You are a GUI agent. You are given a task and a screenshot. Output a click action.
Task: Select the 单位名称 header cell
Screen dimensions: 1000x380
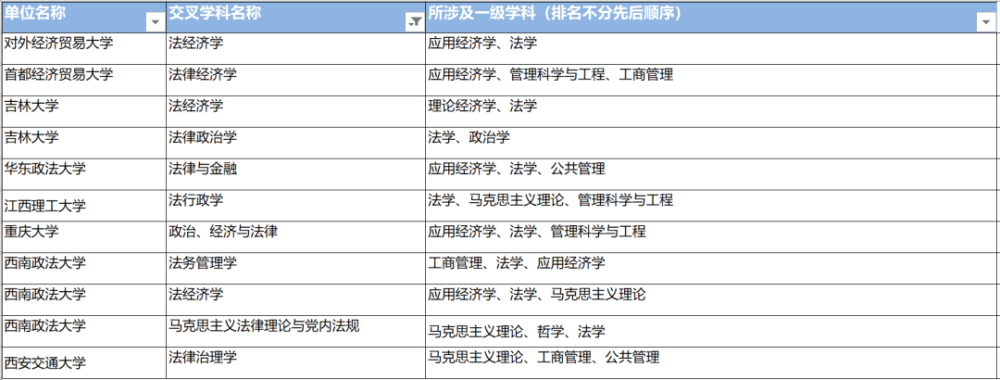[83, 17]
